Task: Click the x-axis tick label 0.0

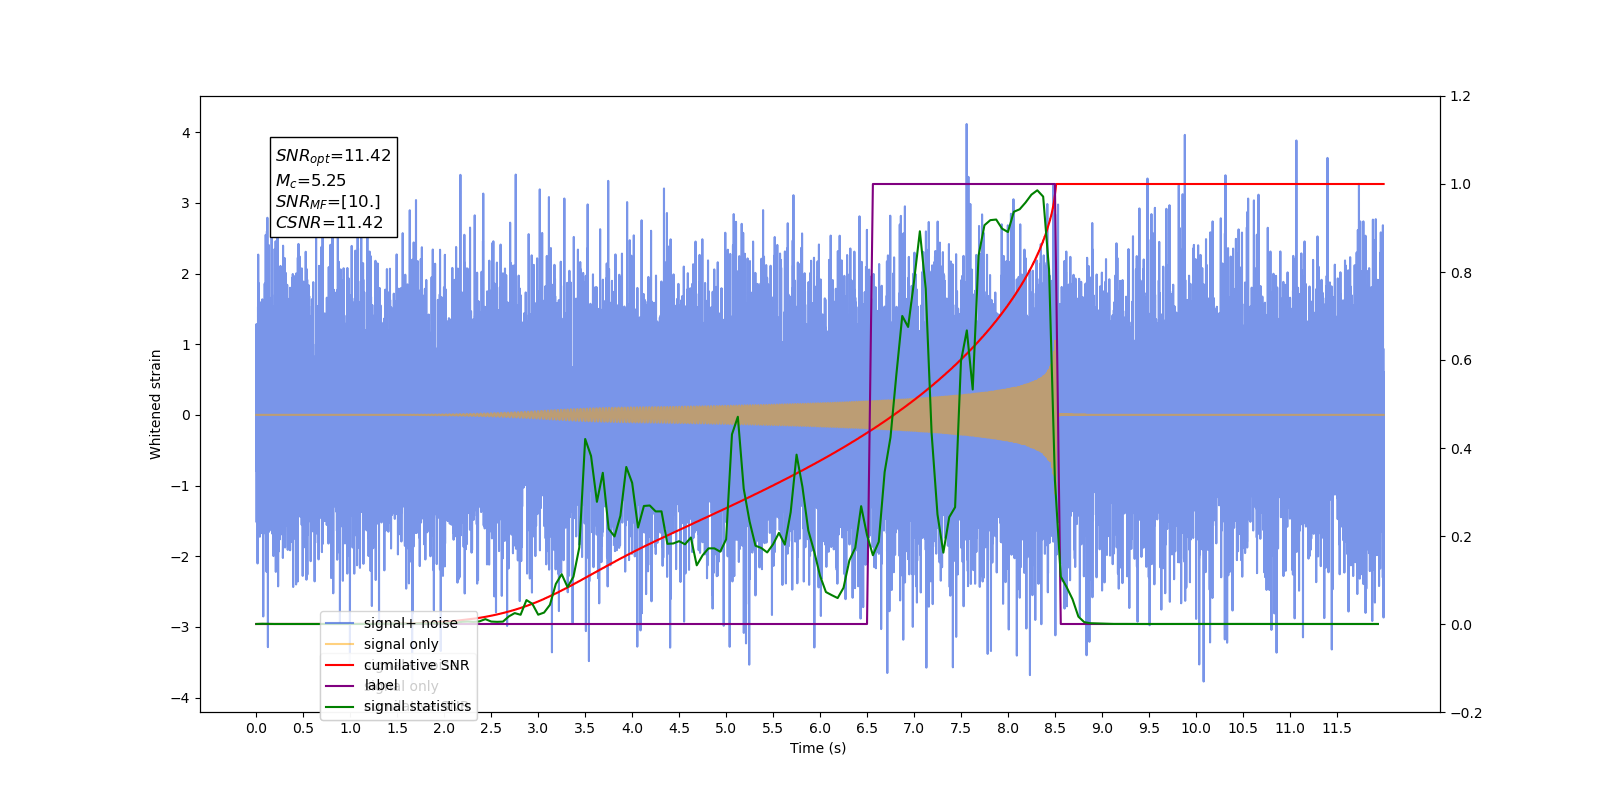Action: point(256,728)
